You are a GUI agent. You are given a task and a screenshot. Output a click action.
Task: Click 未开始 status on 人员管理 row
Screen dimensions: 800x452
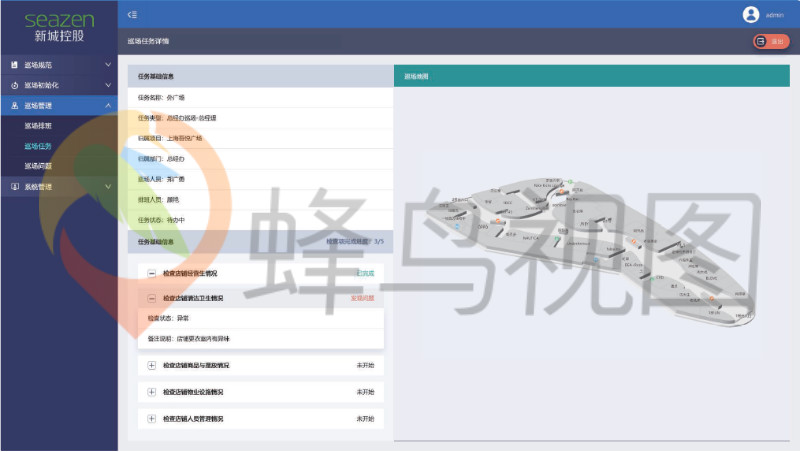pyautogui.click(x=365, y=419)
